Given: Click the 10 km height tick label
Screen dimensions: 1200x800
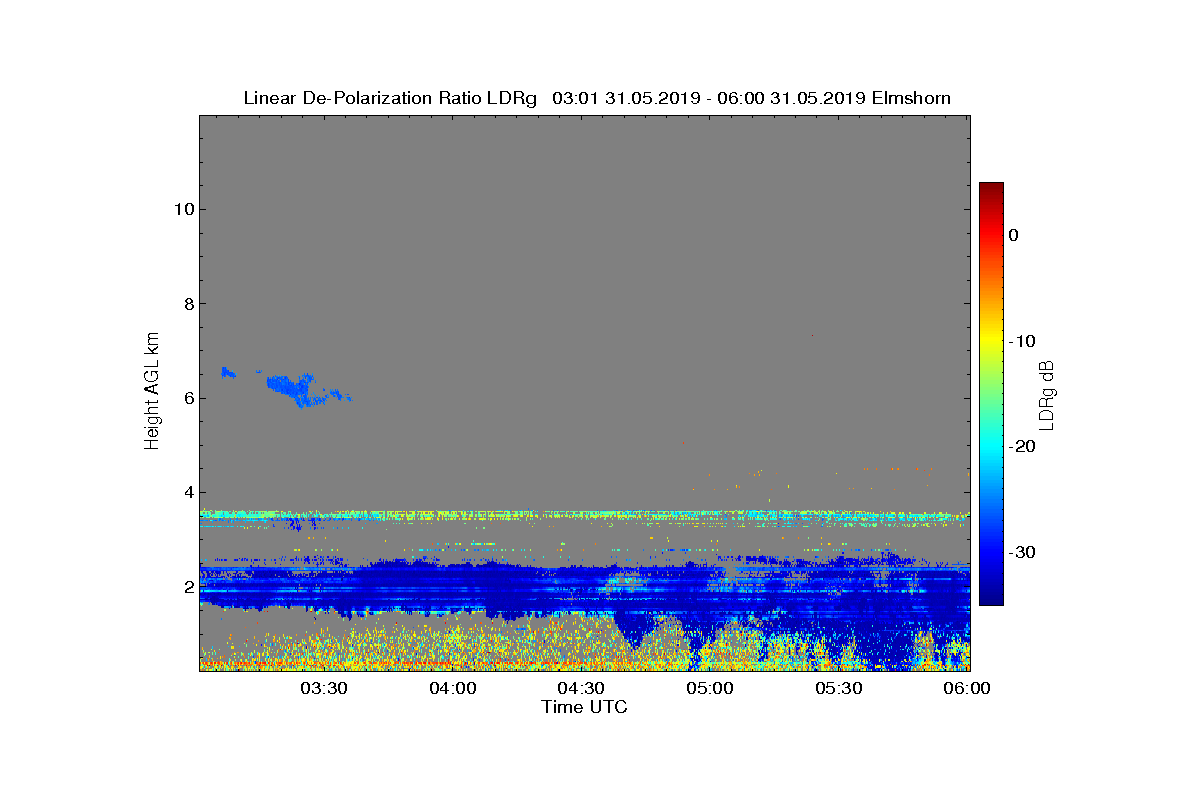Looking at the screenshot, I should [182, 209].
